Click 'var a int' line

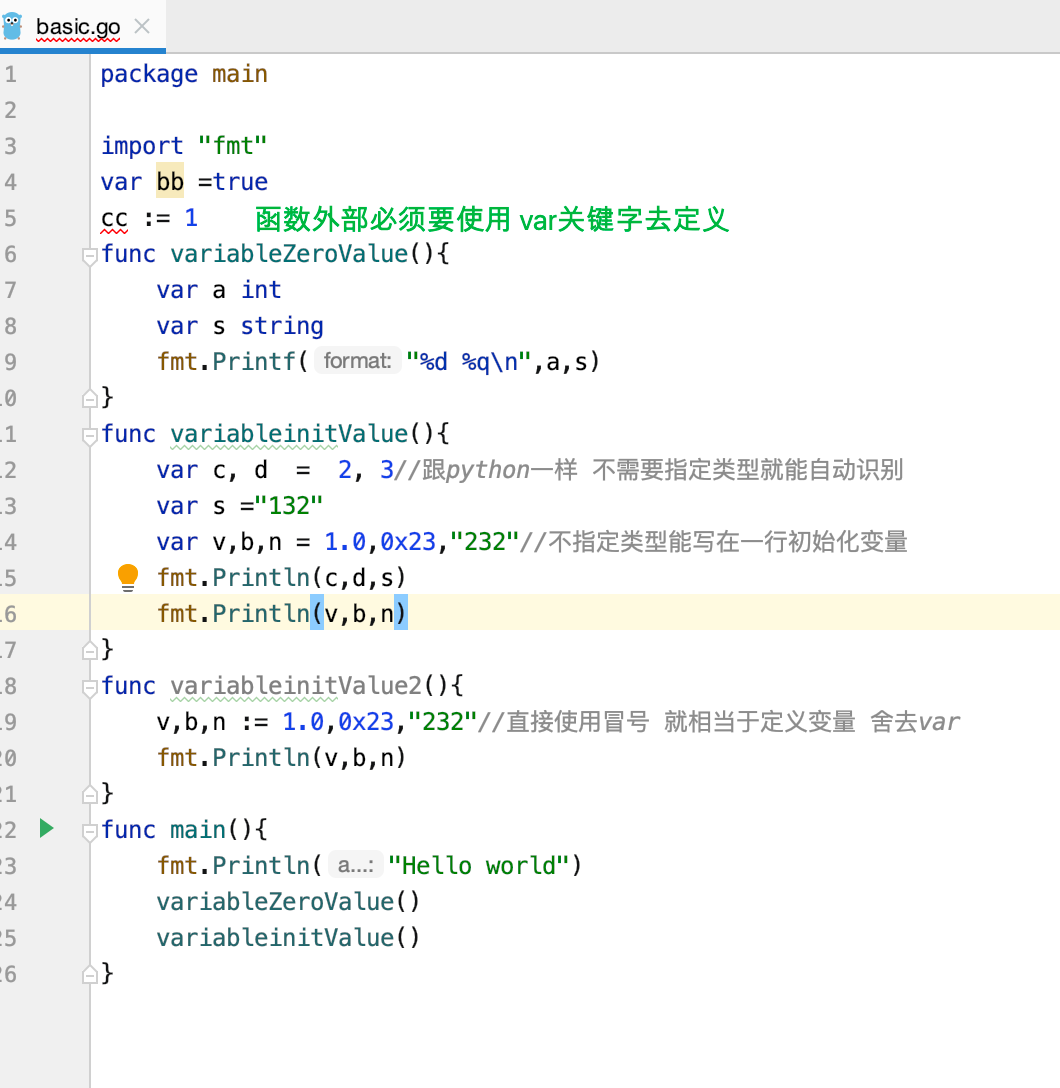point(219,289)
